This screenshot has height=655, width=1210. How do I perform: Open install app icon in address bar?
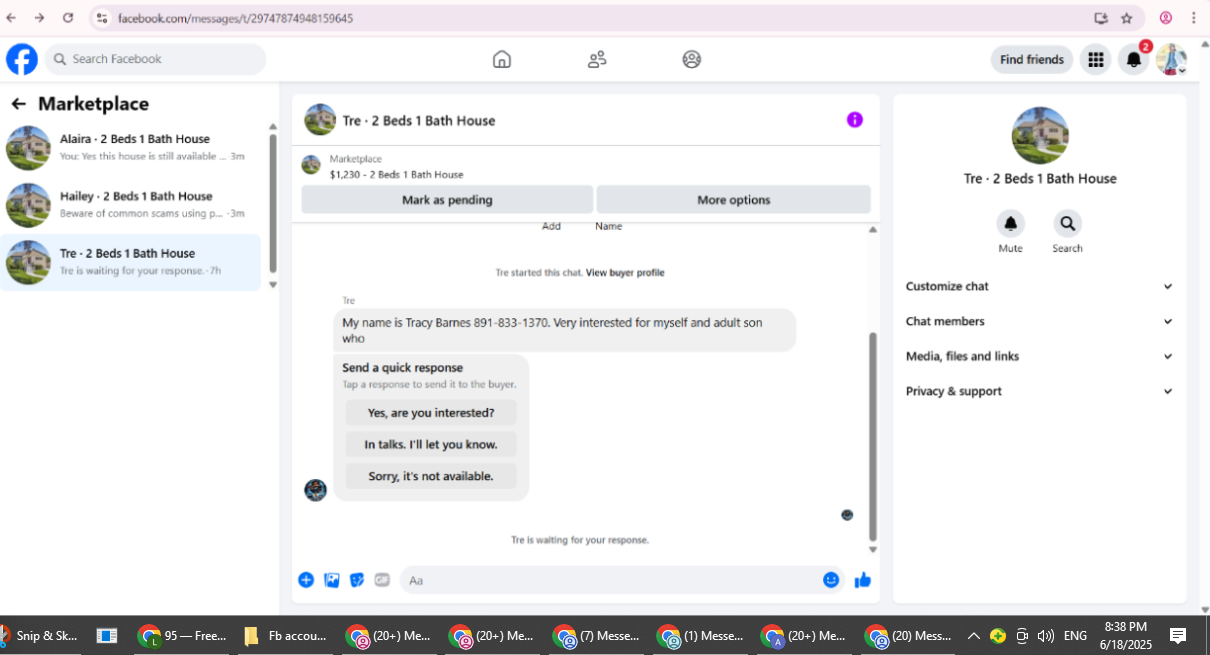[x=1101, y=18]
